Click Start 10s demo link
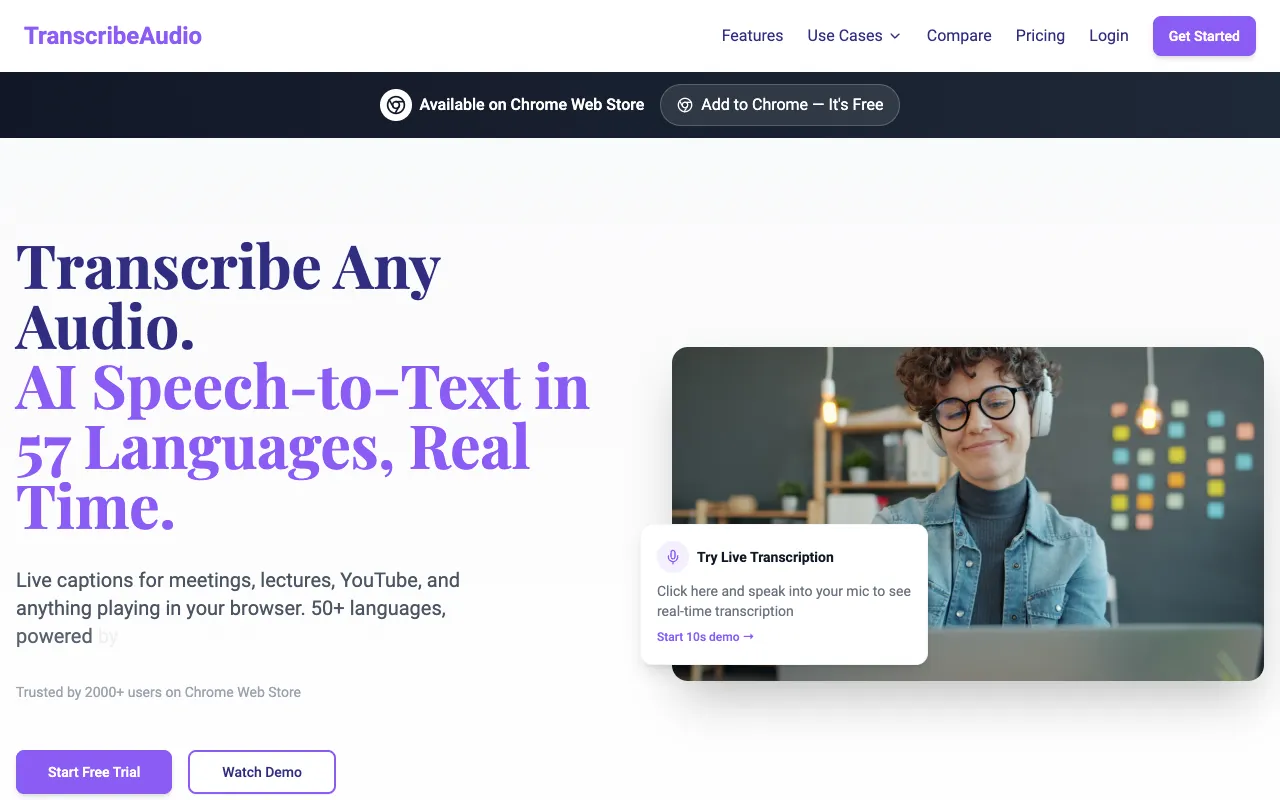This screenshot has height=800, width=1280. point(705,637)
